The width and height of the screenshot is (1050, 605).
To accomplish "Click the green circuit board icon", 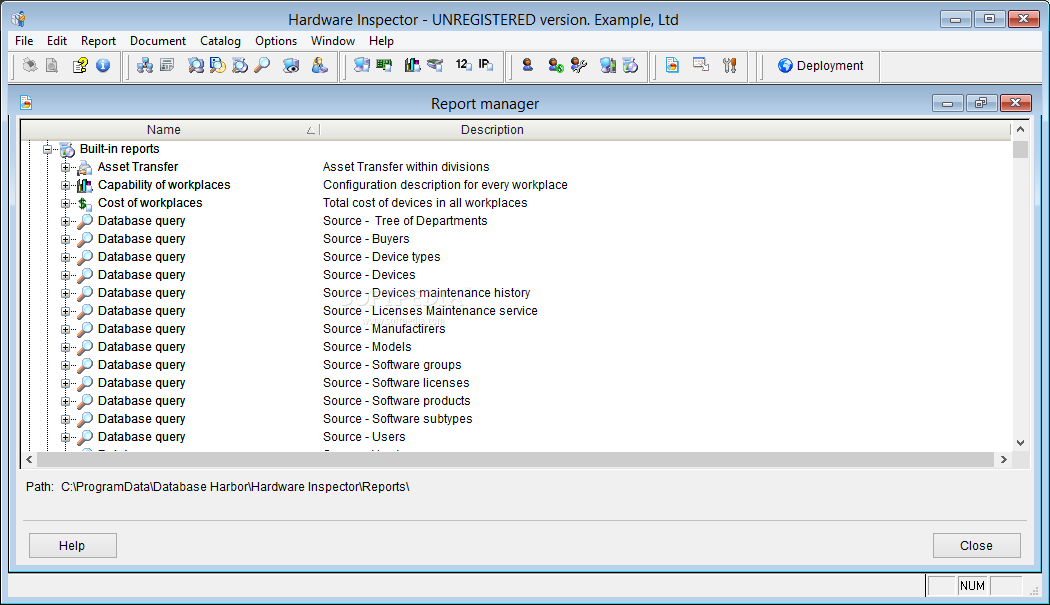I will [384, 65].
